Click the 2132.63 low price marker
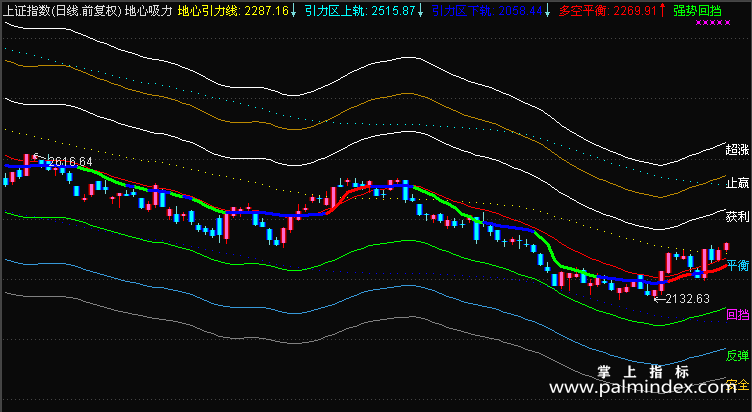The width and height of the screenshot is (752, 412). [687, 299]
